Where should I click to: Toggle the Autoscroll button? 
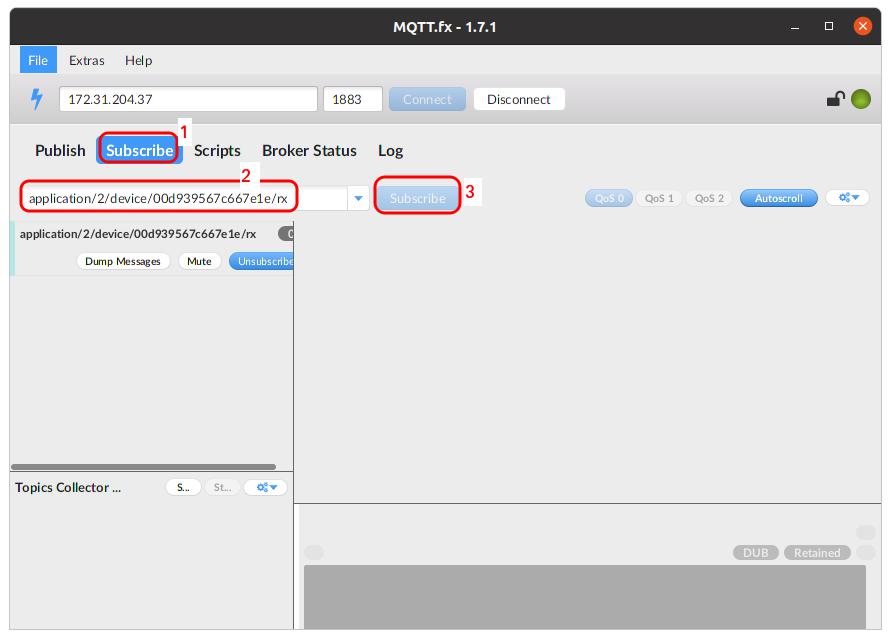click(x=778, y=198)
